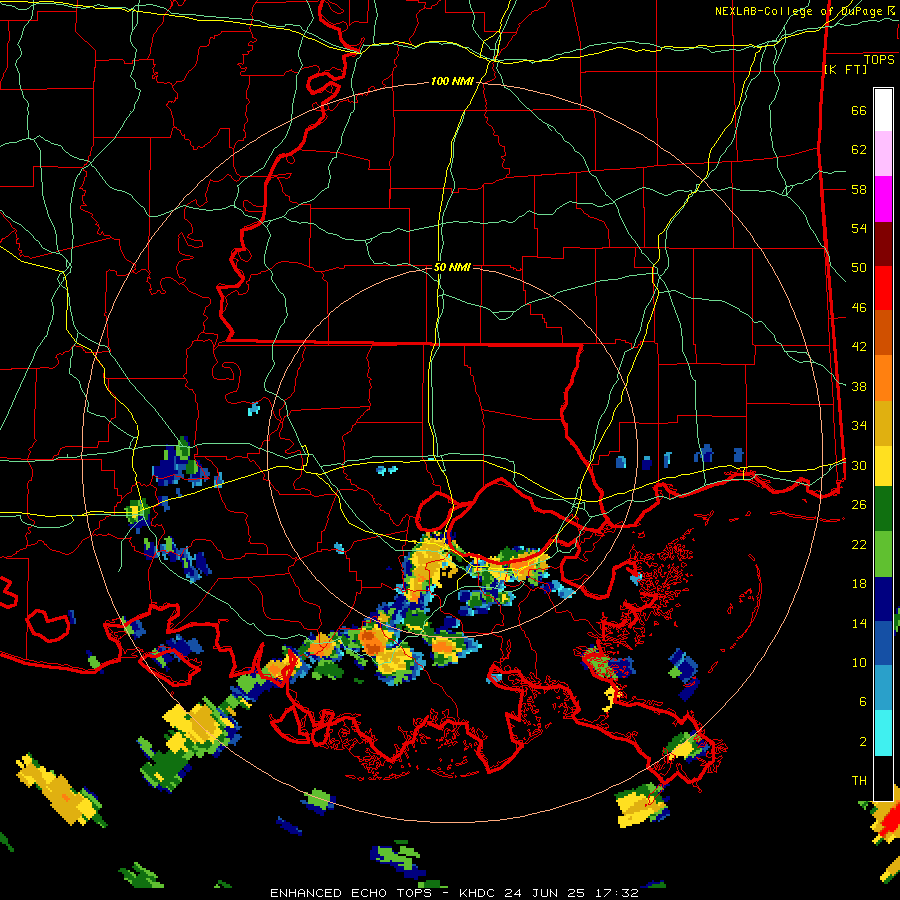Image resolution: width=900 pixels, height=900 pixels.
Task: Click the 58 scale label
Action: tap(859, 189)
